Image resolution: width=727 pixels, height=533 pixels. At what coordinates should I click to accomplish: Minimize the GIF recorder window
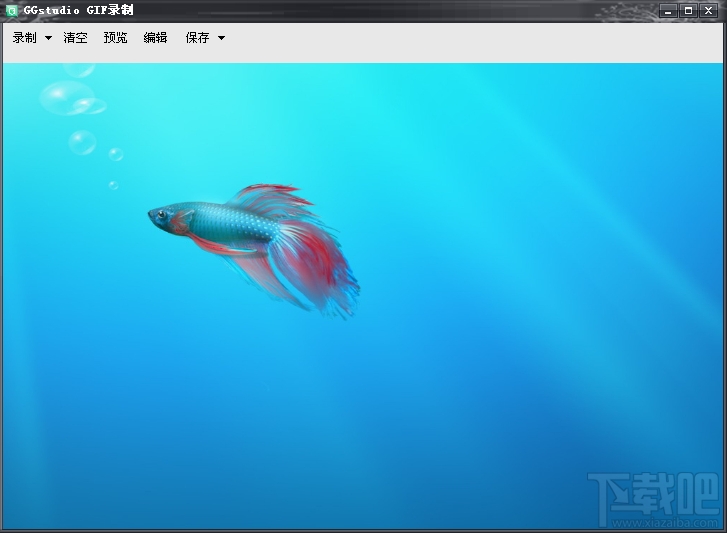tap(668, 11)
